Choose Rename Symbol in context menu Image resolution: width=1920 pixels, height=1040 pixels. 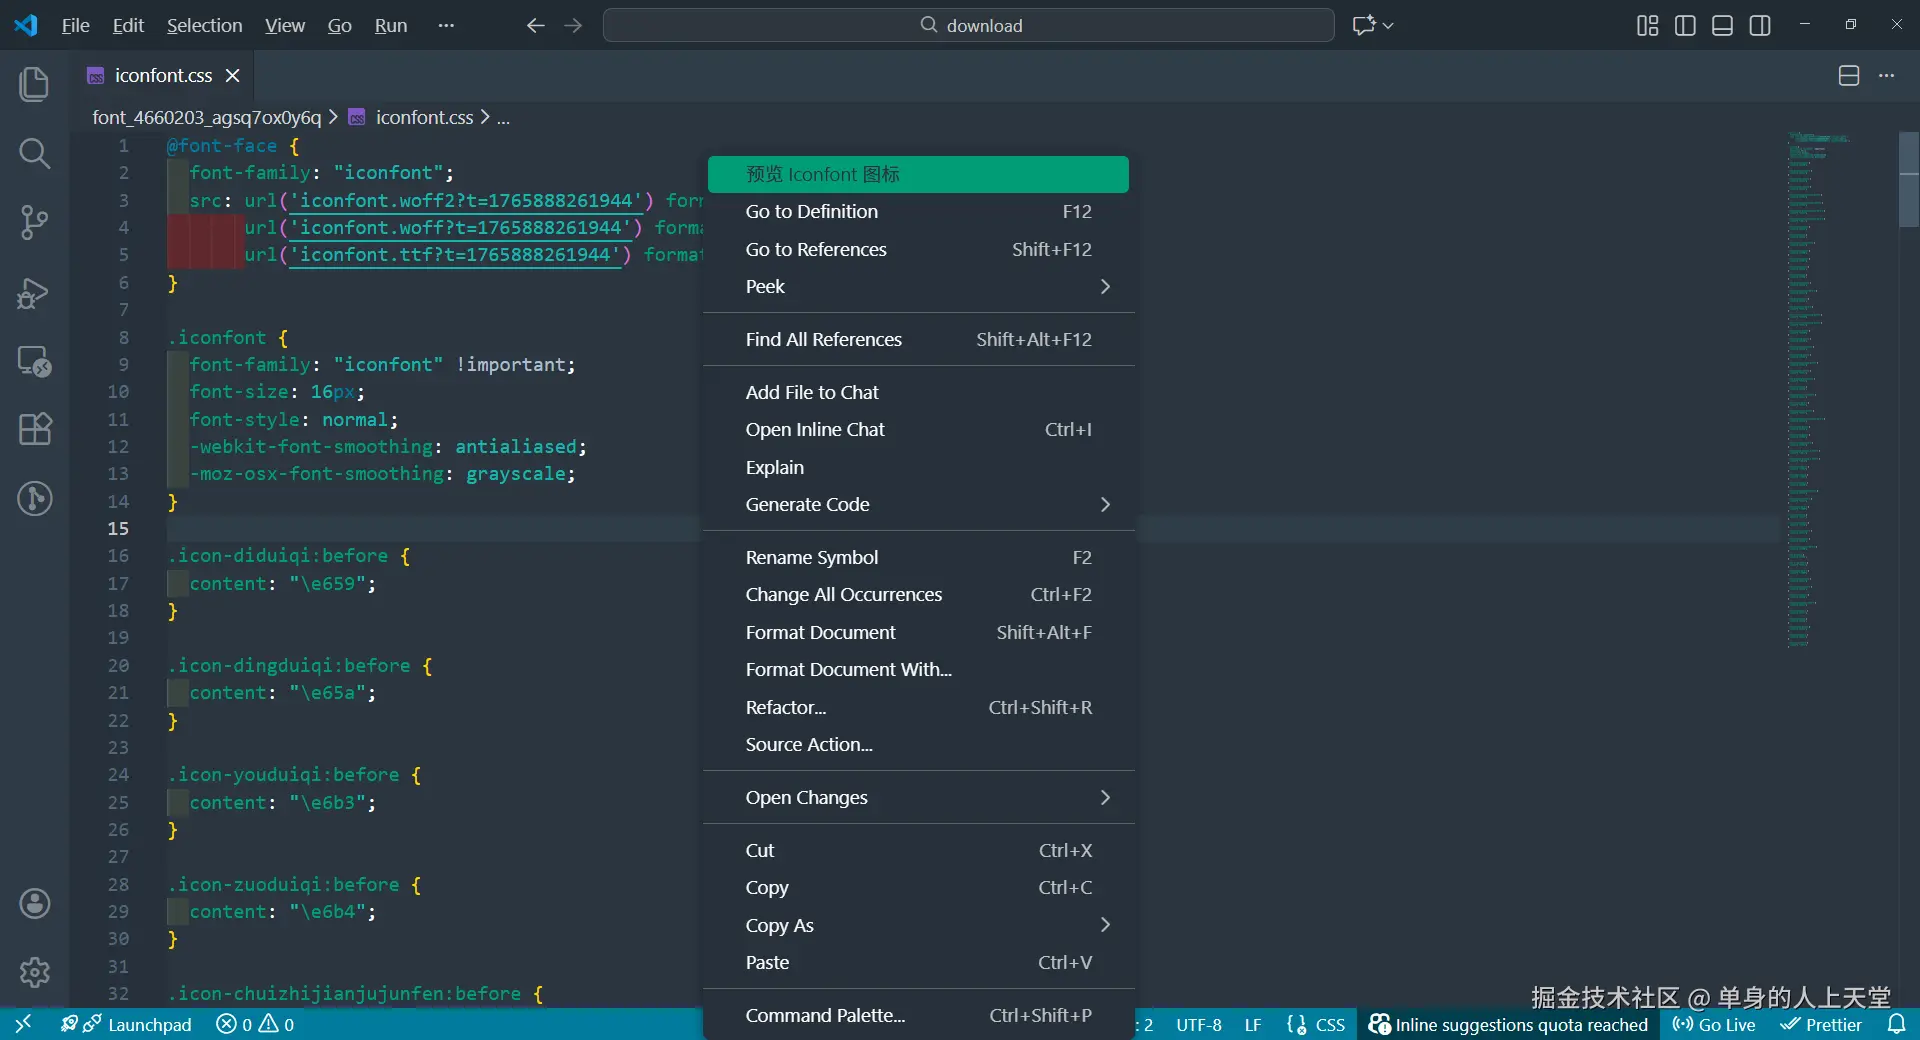pyautogui.click(x=811, y=557)
